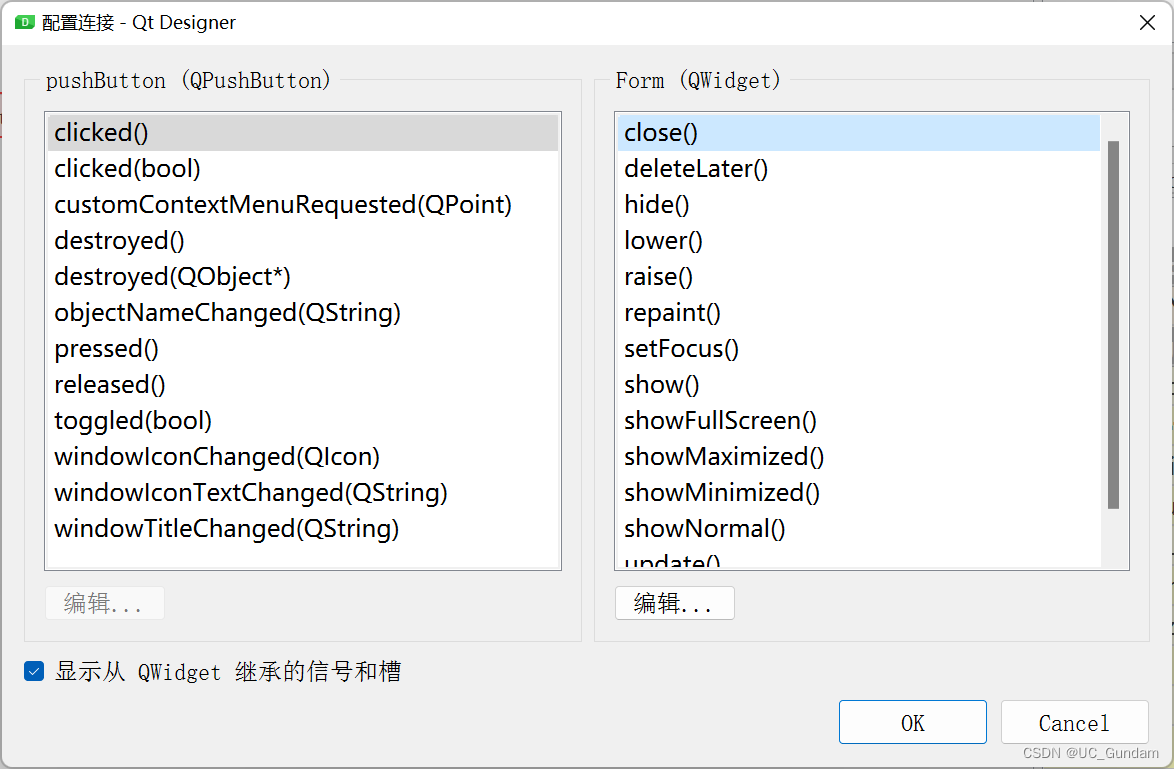Screen dimensions: 1174x769
Task: Select the showFullScreen() slot
Action: point(859,420)
